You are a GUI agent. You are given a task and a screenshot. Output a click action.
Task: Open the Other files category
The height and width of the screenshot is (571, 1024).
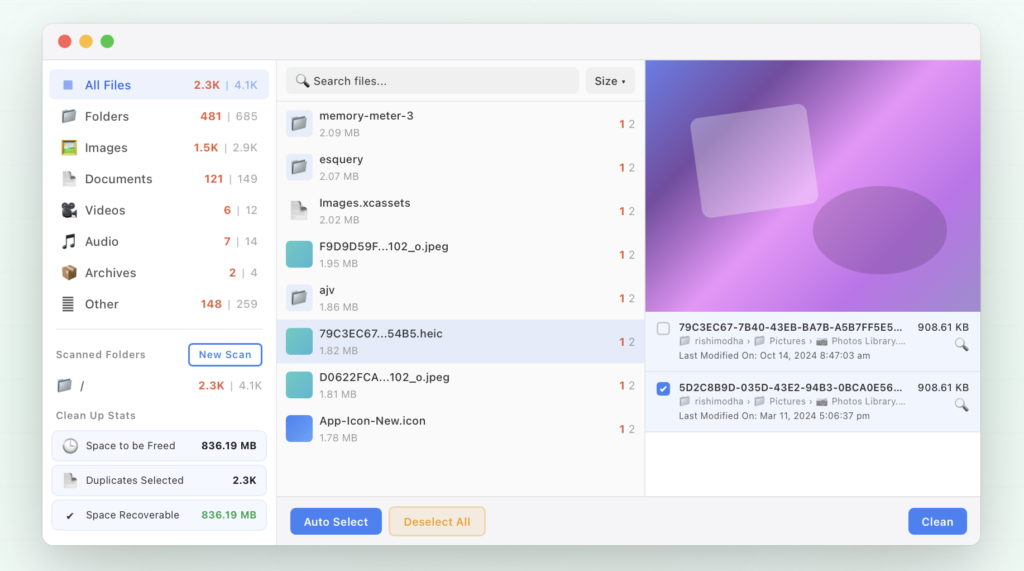[x=101, y=304]
